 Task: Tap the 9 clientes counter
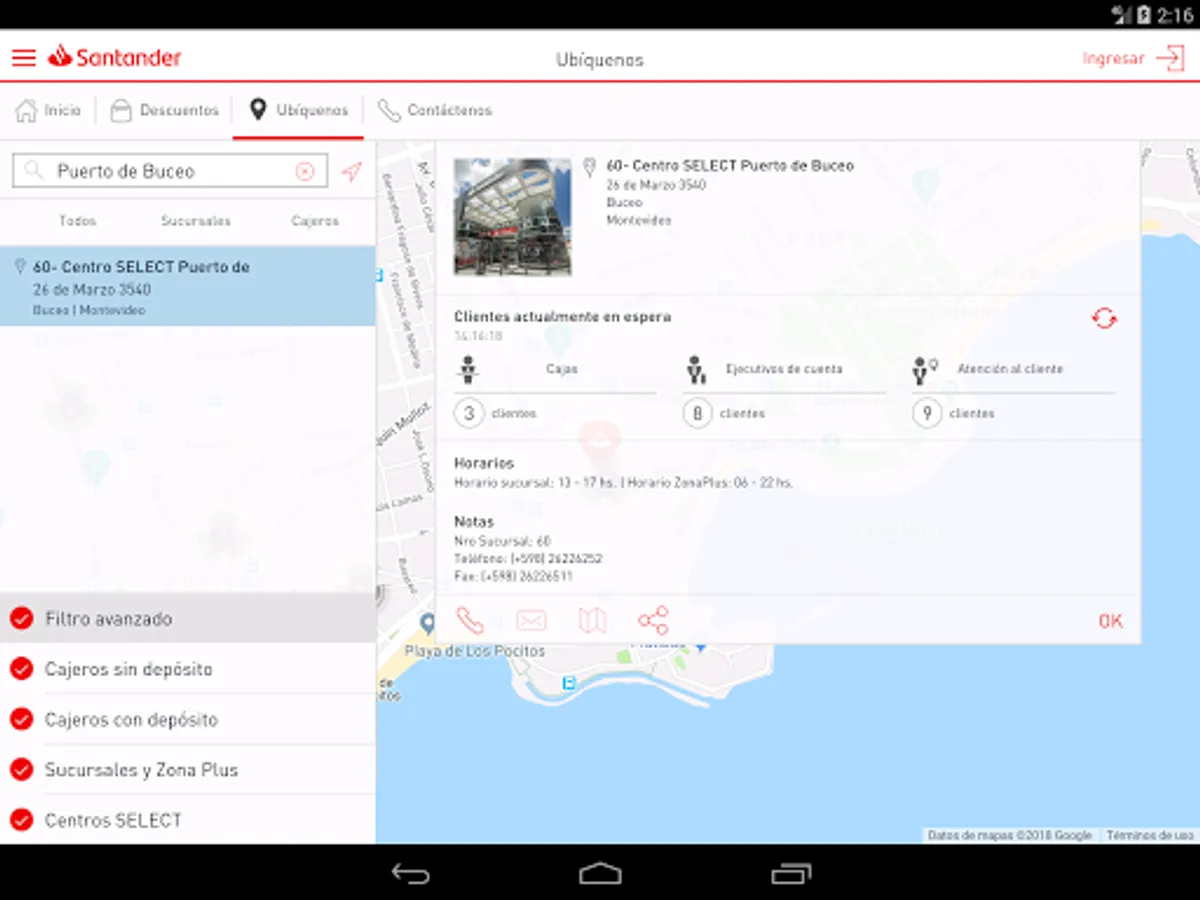[927, 413]
